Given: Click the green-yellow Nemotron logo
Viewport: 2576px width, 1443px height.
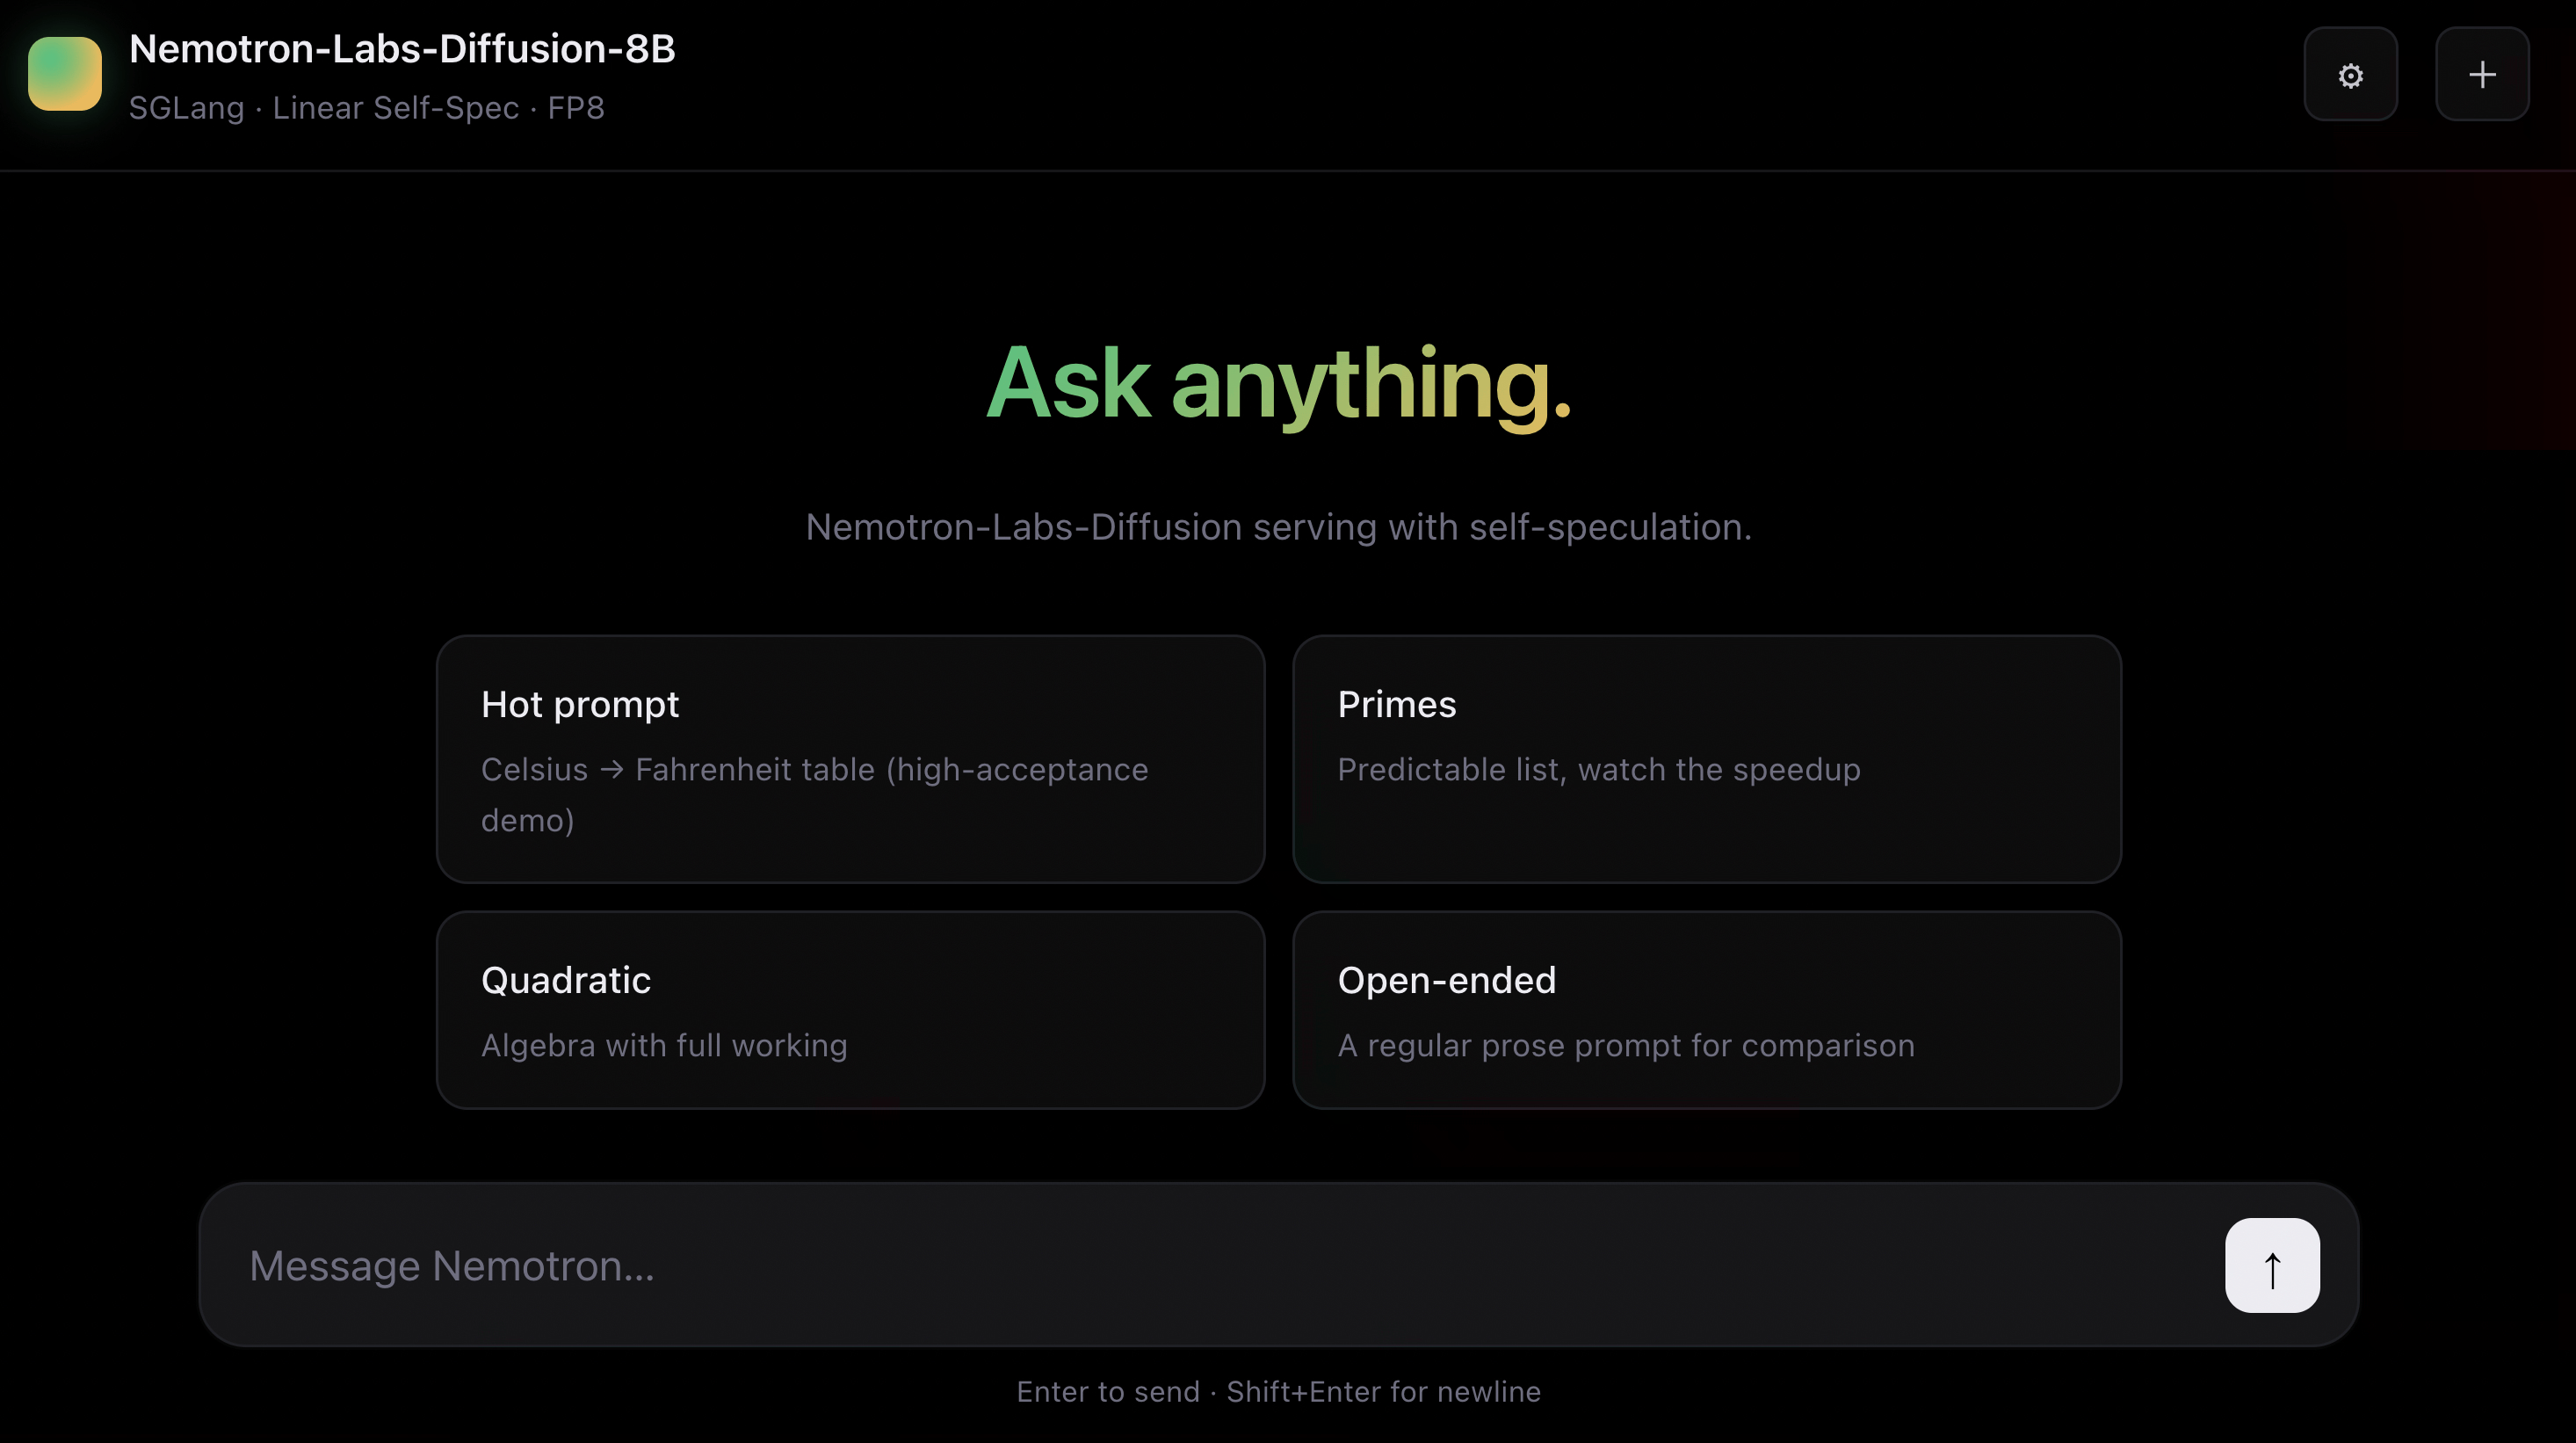Looking at the screenshot, I should pyautogui.click(x=65, y=74).
